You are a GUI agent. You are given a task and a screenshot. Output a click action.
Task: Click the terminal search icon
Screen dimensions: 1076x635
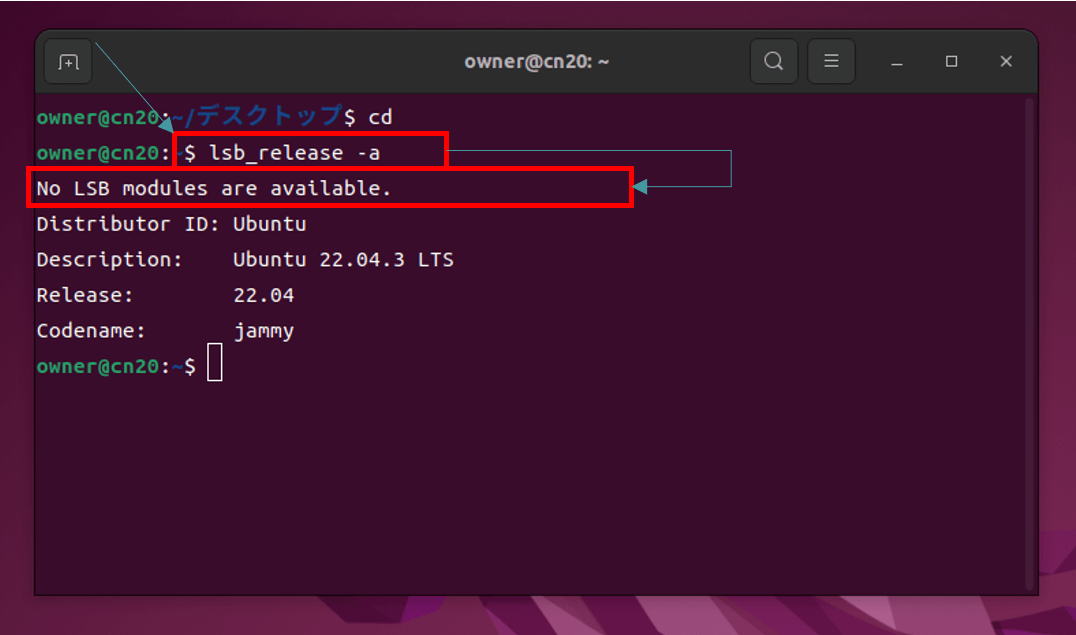[773, 62]
